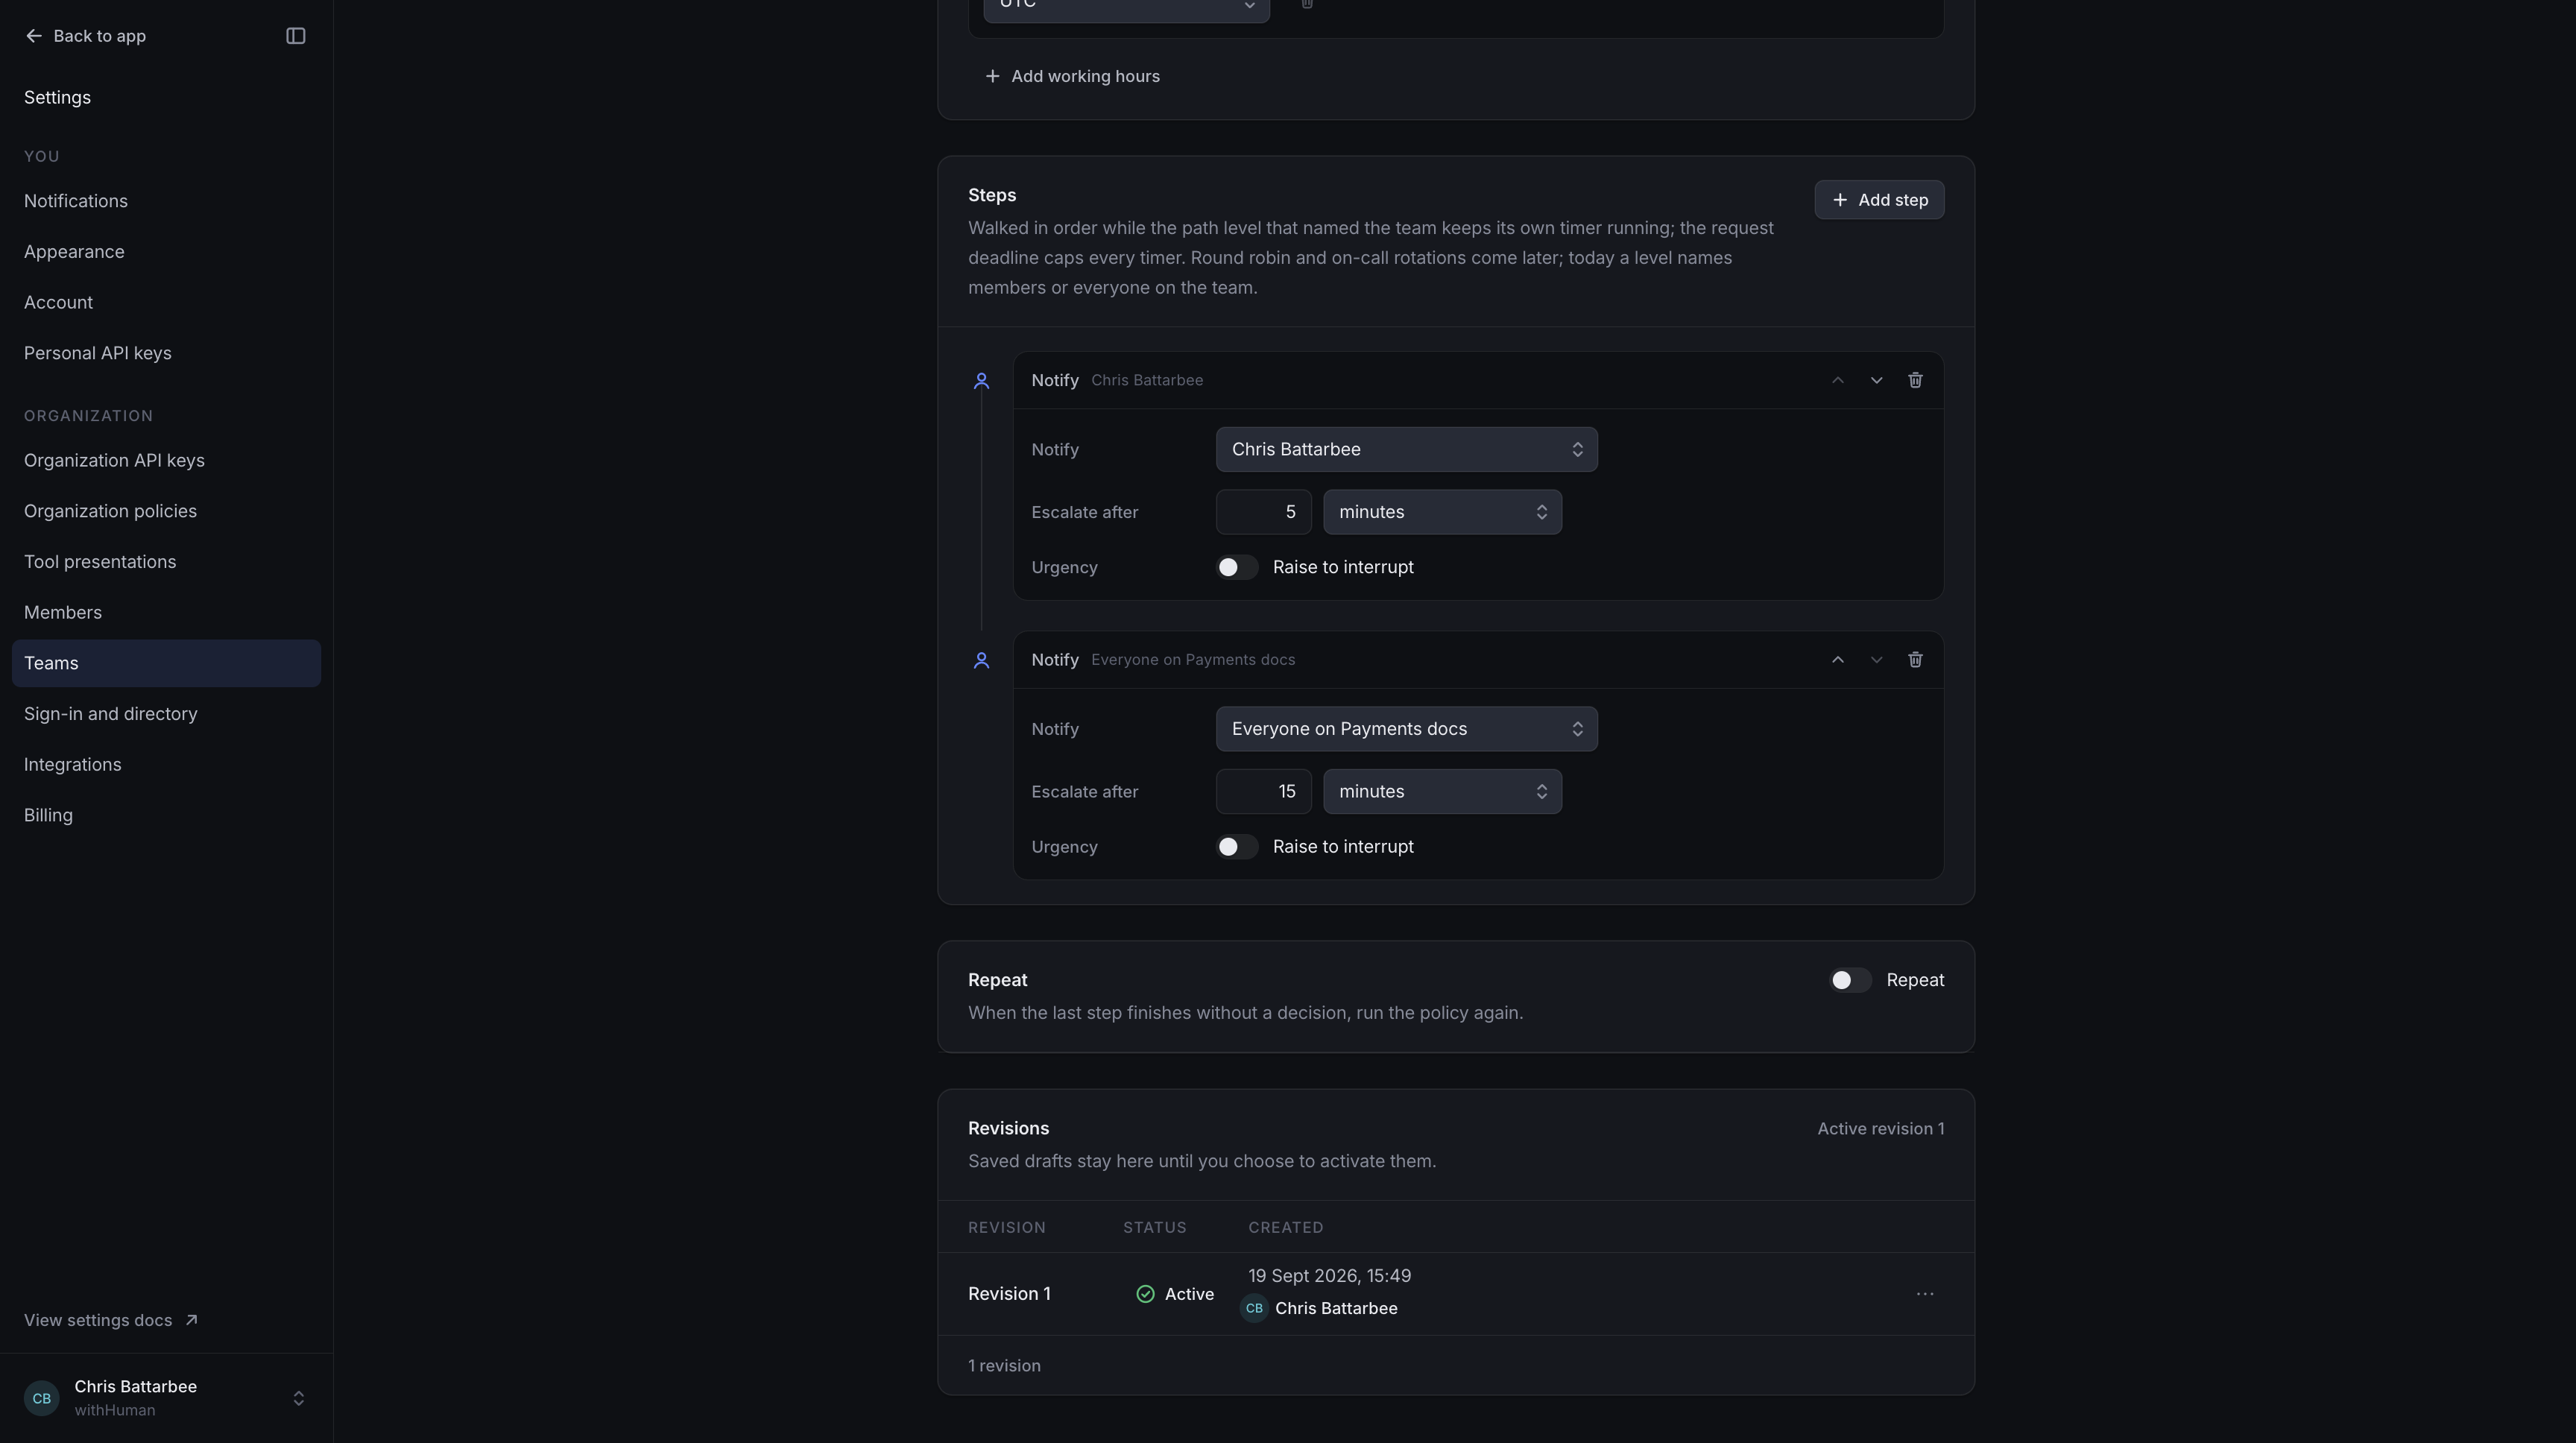Image resolution: width=2576 pixels, height=1443 pixels.
Task: Toggle Raise to interrupt for Chris Battarbee
Action: click(x=1237, y=567)
